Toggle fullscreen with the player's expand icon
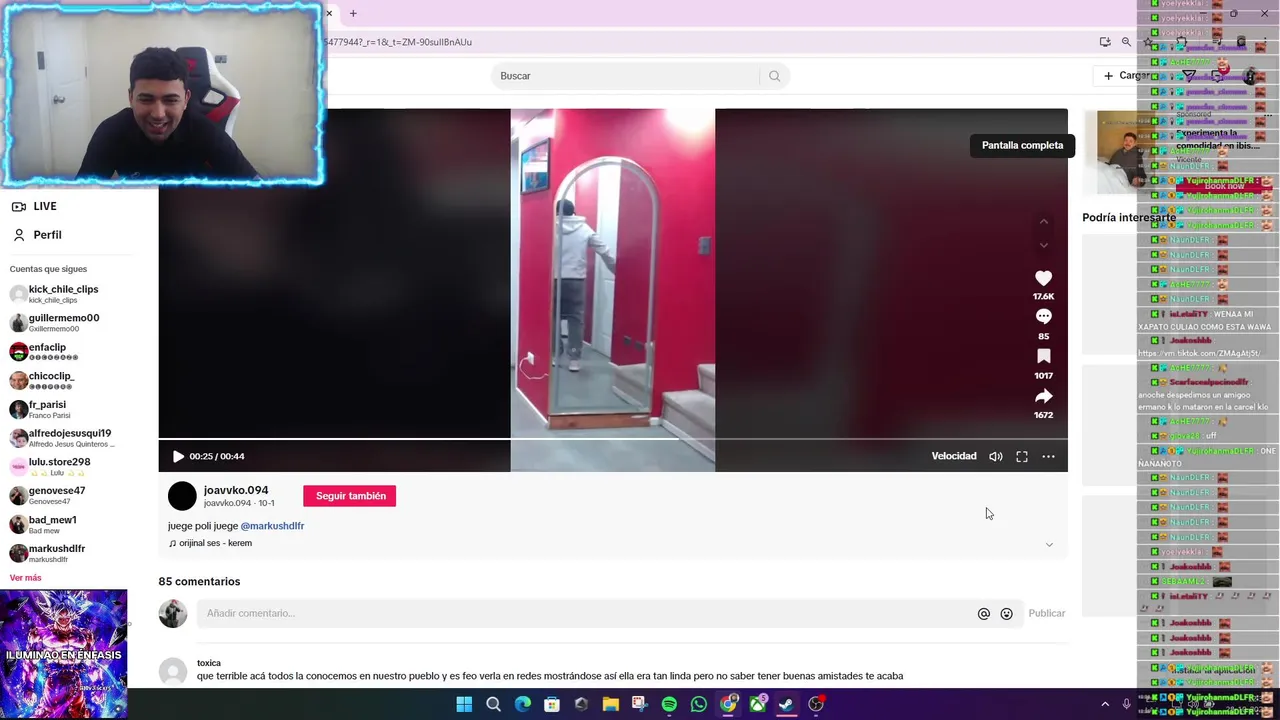1280x720 pixels. 1022,456
